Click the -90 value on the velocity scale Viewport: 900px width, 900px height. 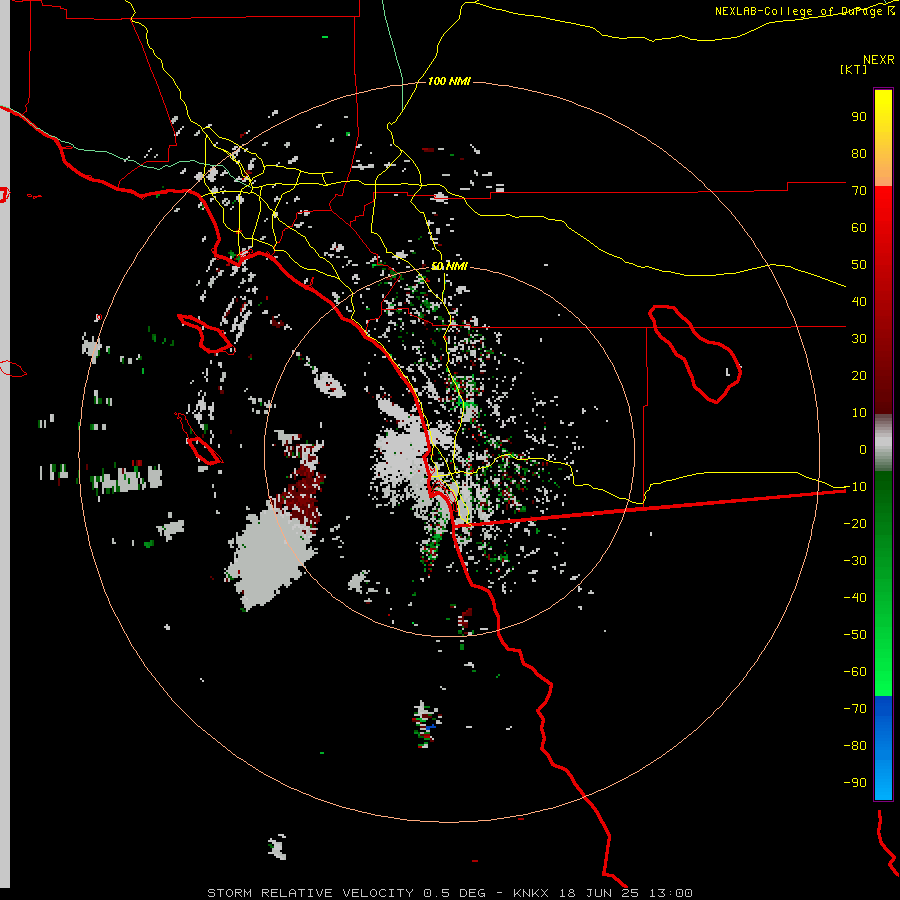pos(855,783)
